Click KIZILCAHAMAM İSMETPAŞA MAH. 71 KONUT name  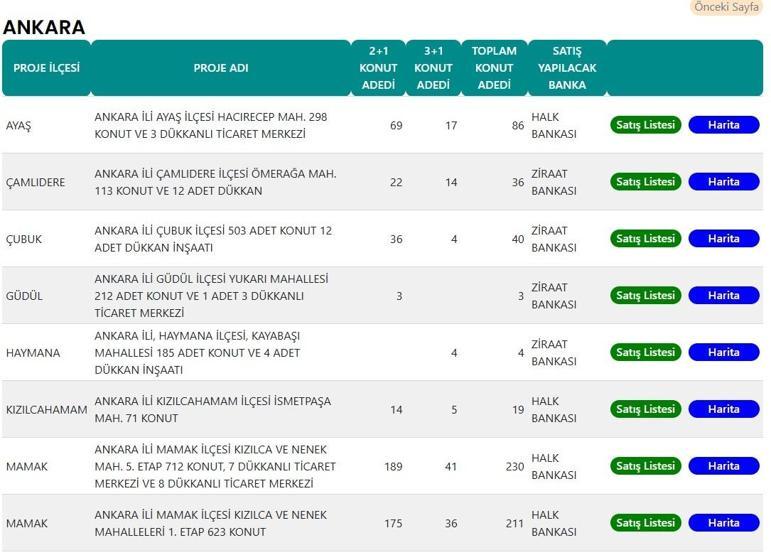click(x=212, y=409)
